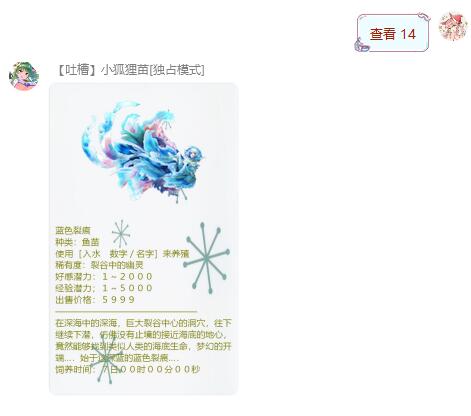Image resolution: width=471 pixels, height=416 pixels.
Task: Click the 好感潜力 1~2000 line
Action: click(104, 277)
